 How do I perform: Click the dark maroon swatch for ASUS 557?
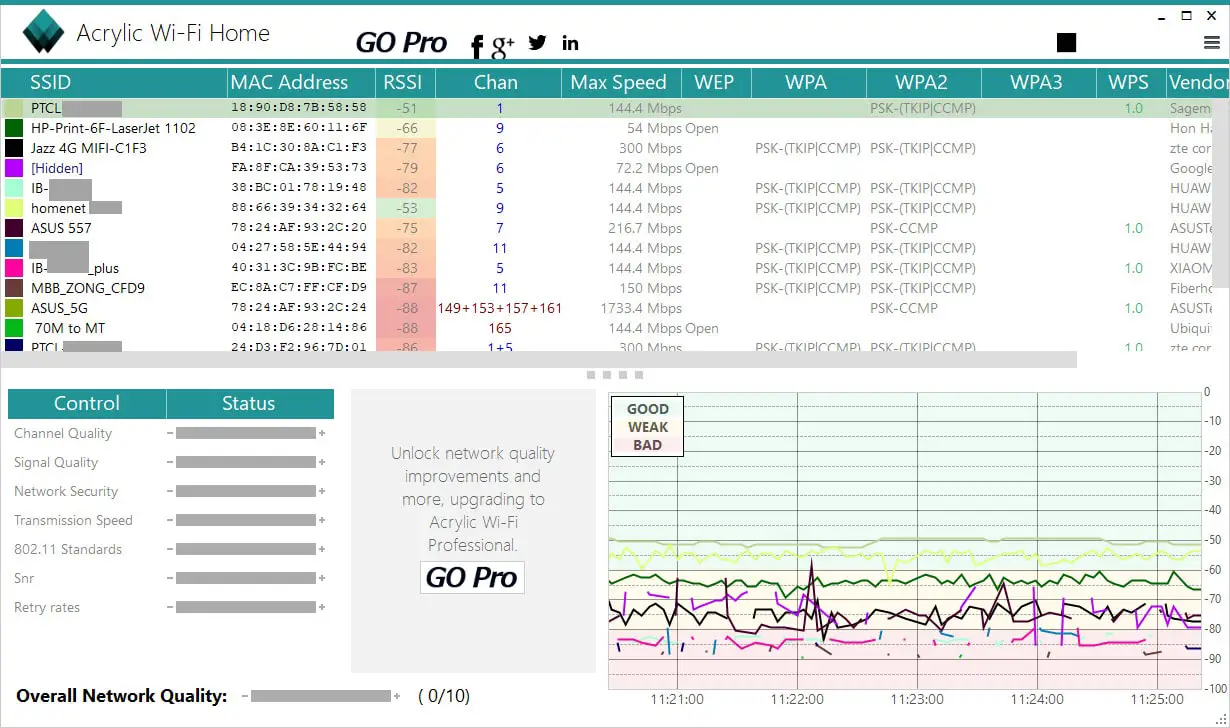pyautogui.click(x=14, y=228)
